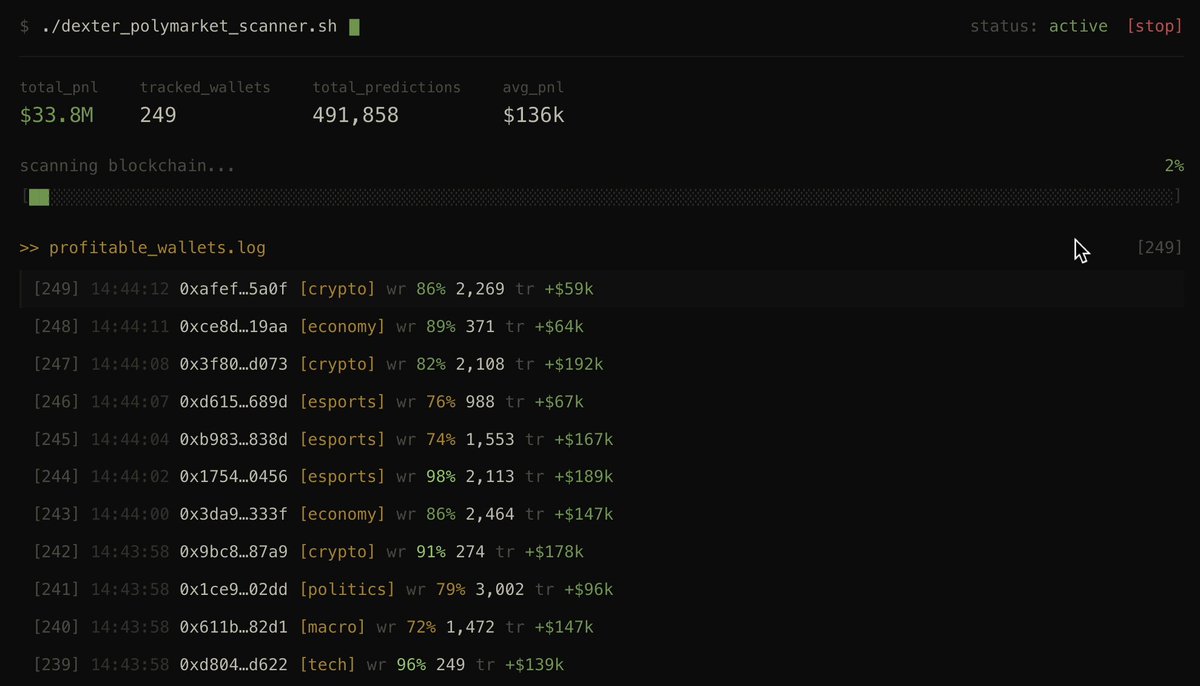Click the [politics] tag in row 241
Screen dimensions: 1200x686
click(346, 590)
